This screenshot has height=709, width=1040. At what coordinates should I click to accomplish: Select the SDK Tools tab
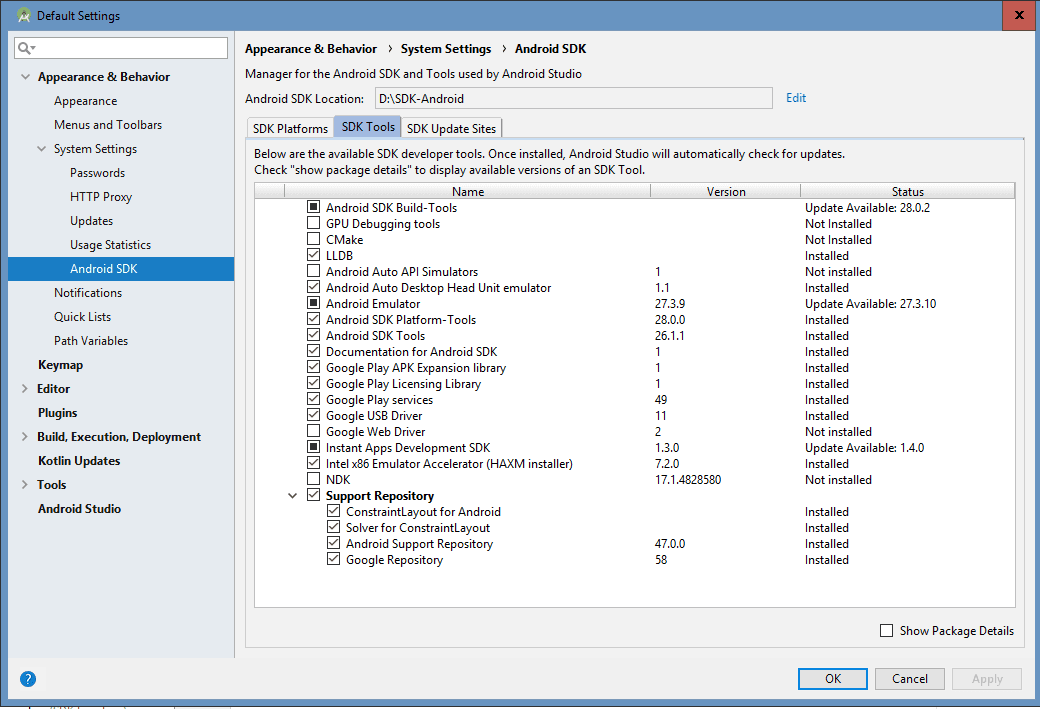[x=367, y=127]
